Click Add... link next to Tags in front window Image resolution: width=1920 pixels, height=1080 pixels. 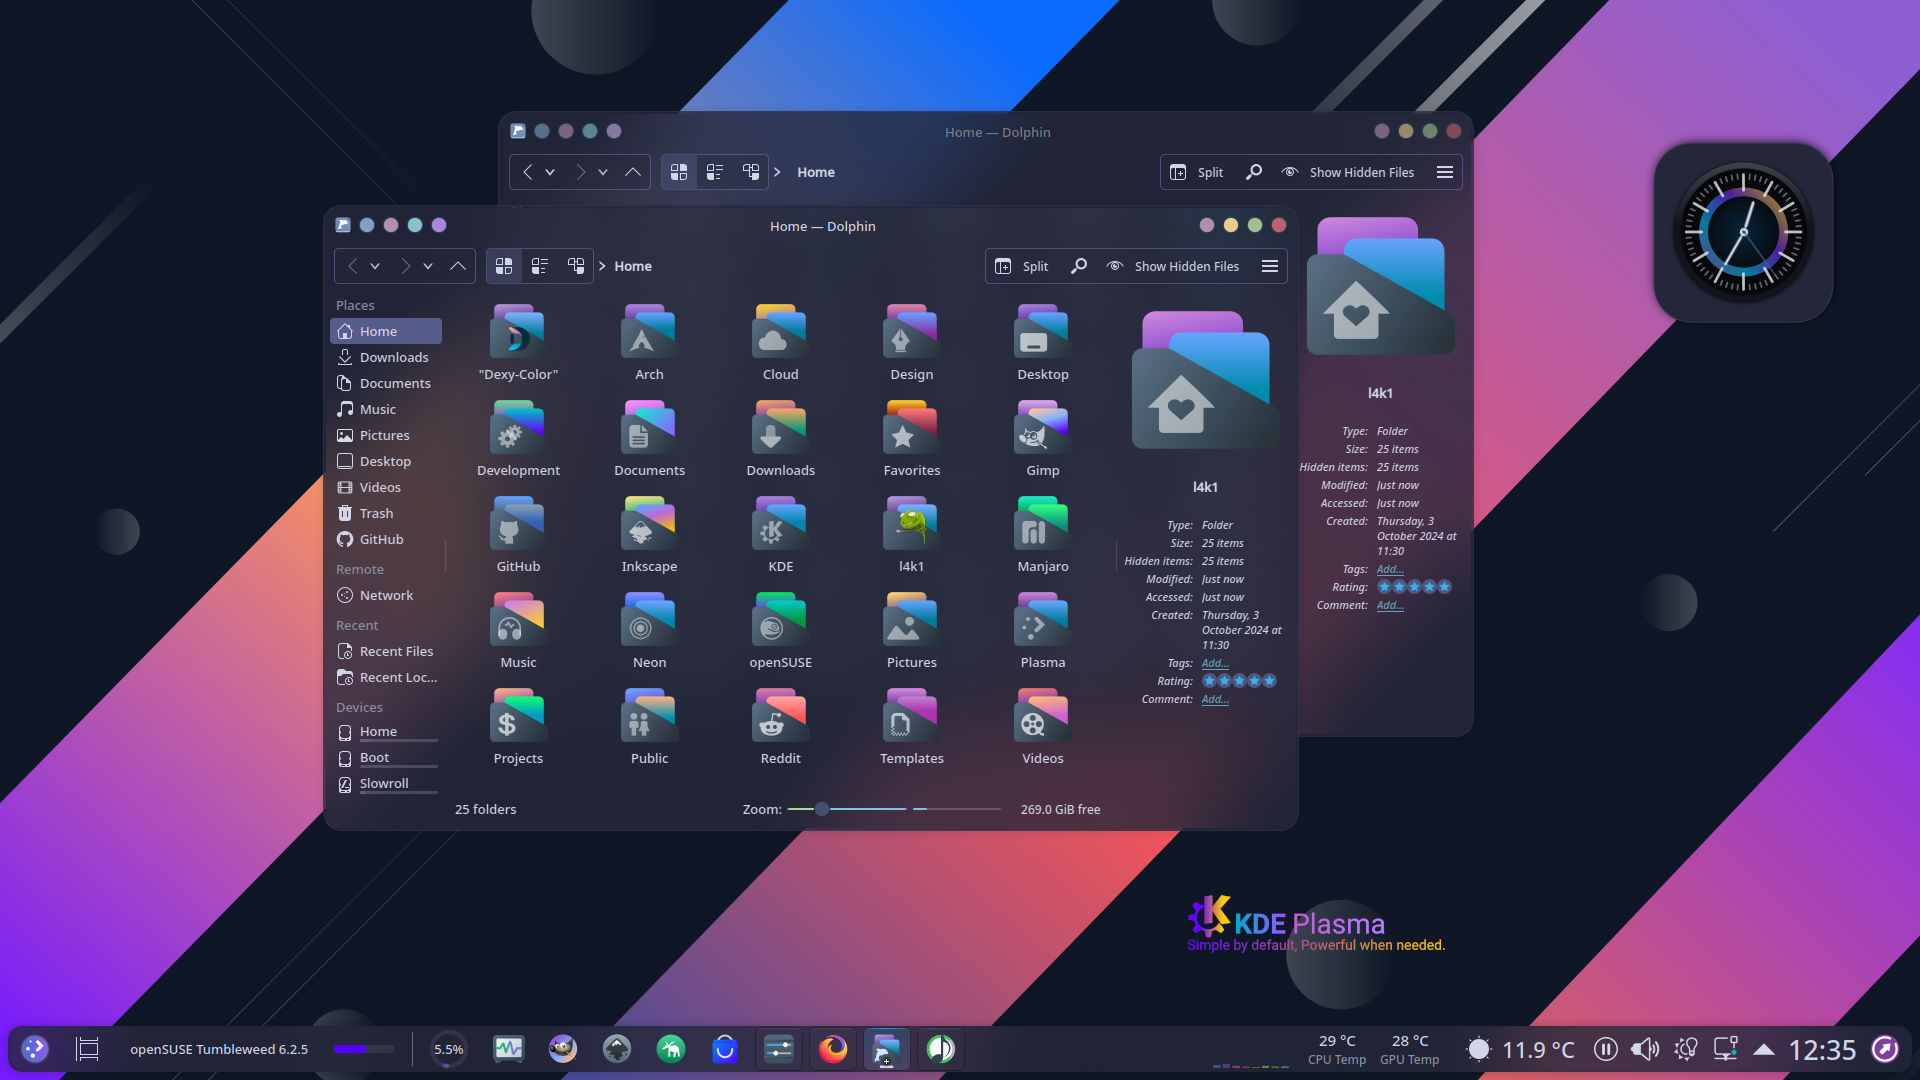click(x=1215, y=663)
